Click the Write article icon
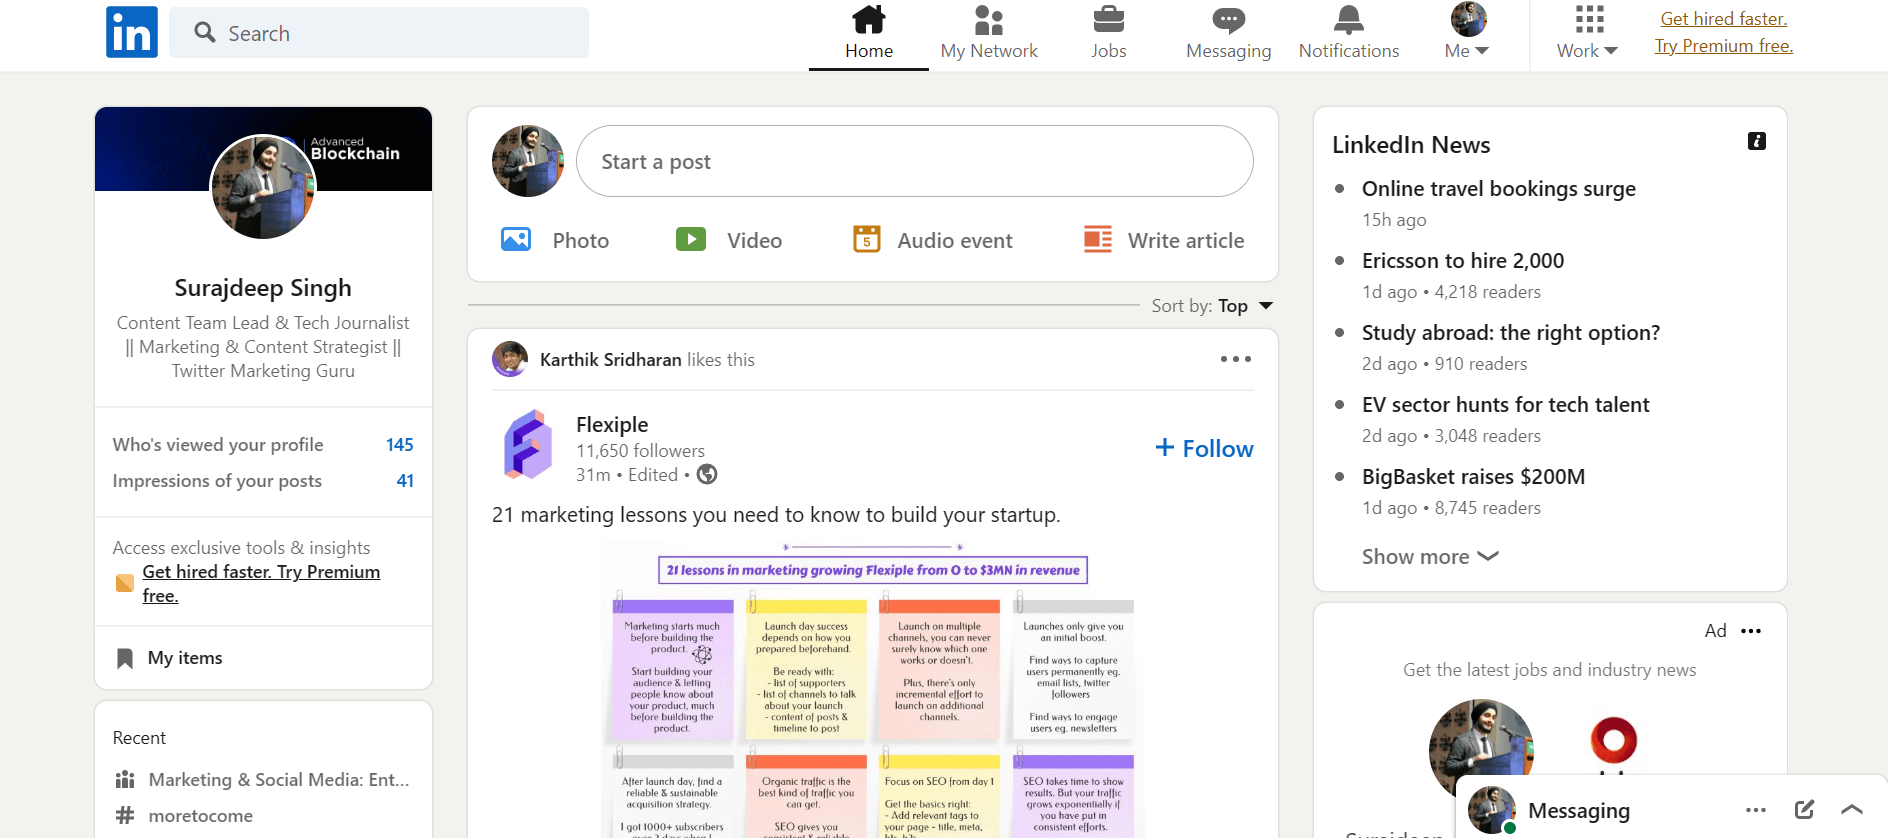Viewport: 1888px width, 838px height. tap(1098, 239)
